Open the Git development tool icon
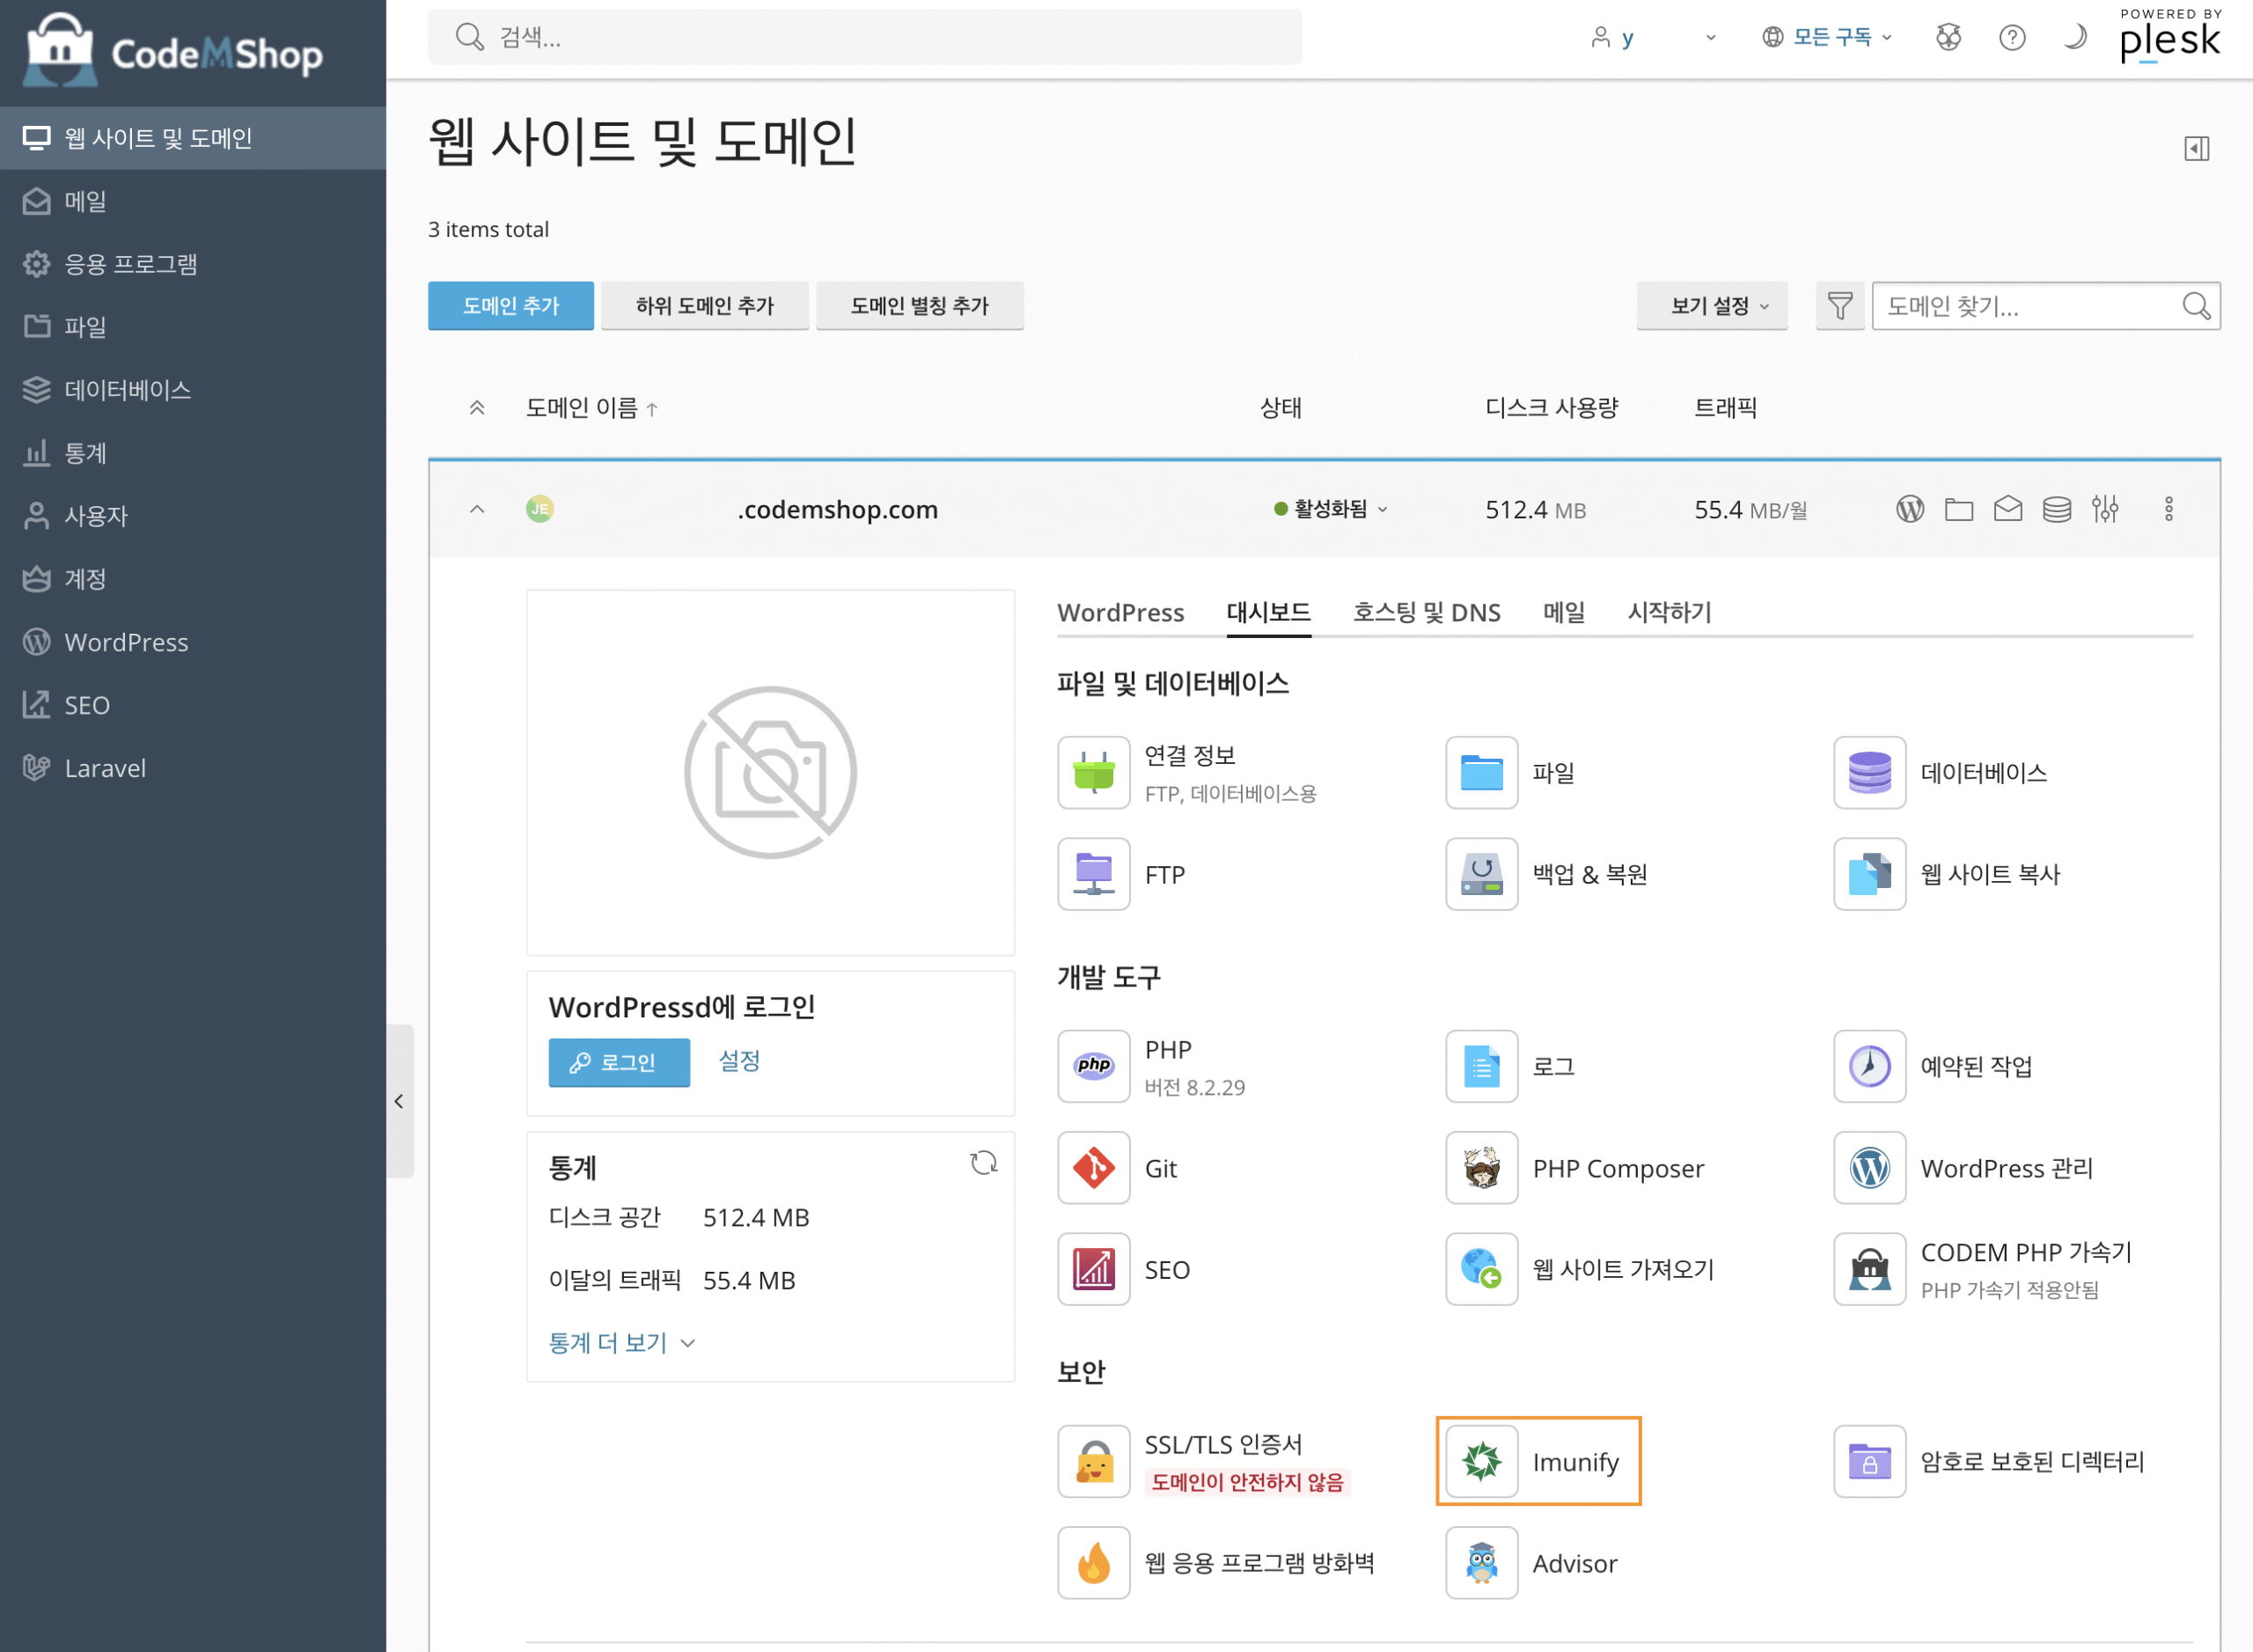Screen dimensions: 2253x1652 [x=1093, y=1167]
